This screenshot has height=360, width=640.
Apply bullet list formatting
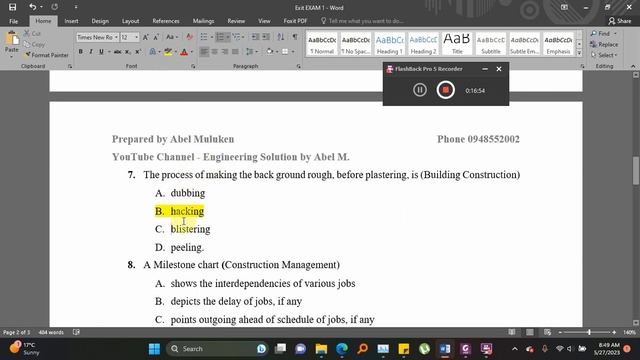coord(204,37)
